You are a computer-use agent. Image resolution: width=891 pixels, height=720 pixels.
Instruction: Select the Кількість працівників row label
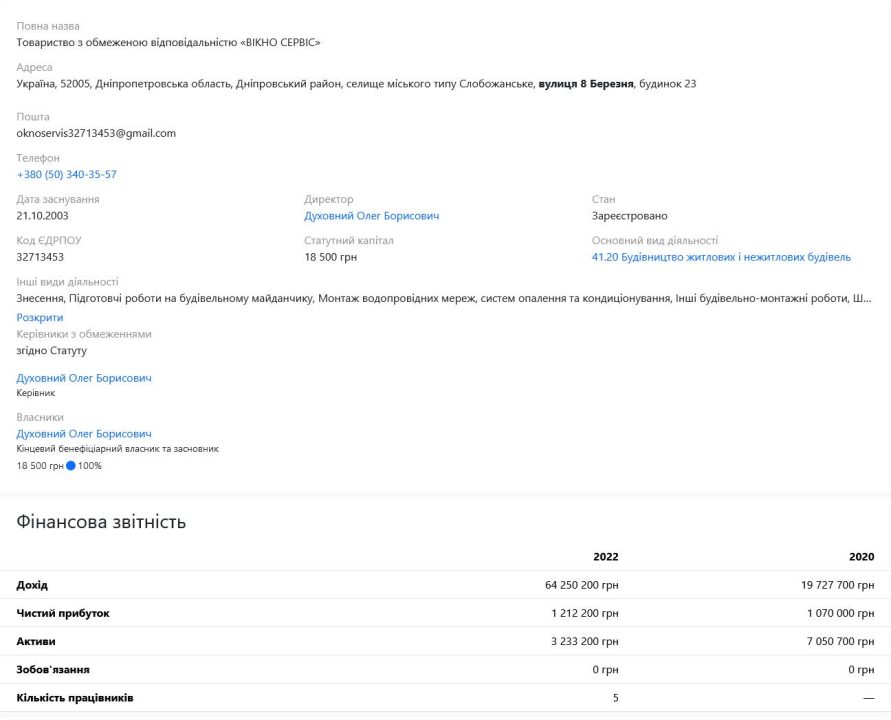point(75,697)
